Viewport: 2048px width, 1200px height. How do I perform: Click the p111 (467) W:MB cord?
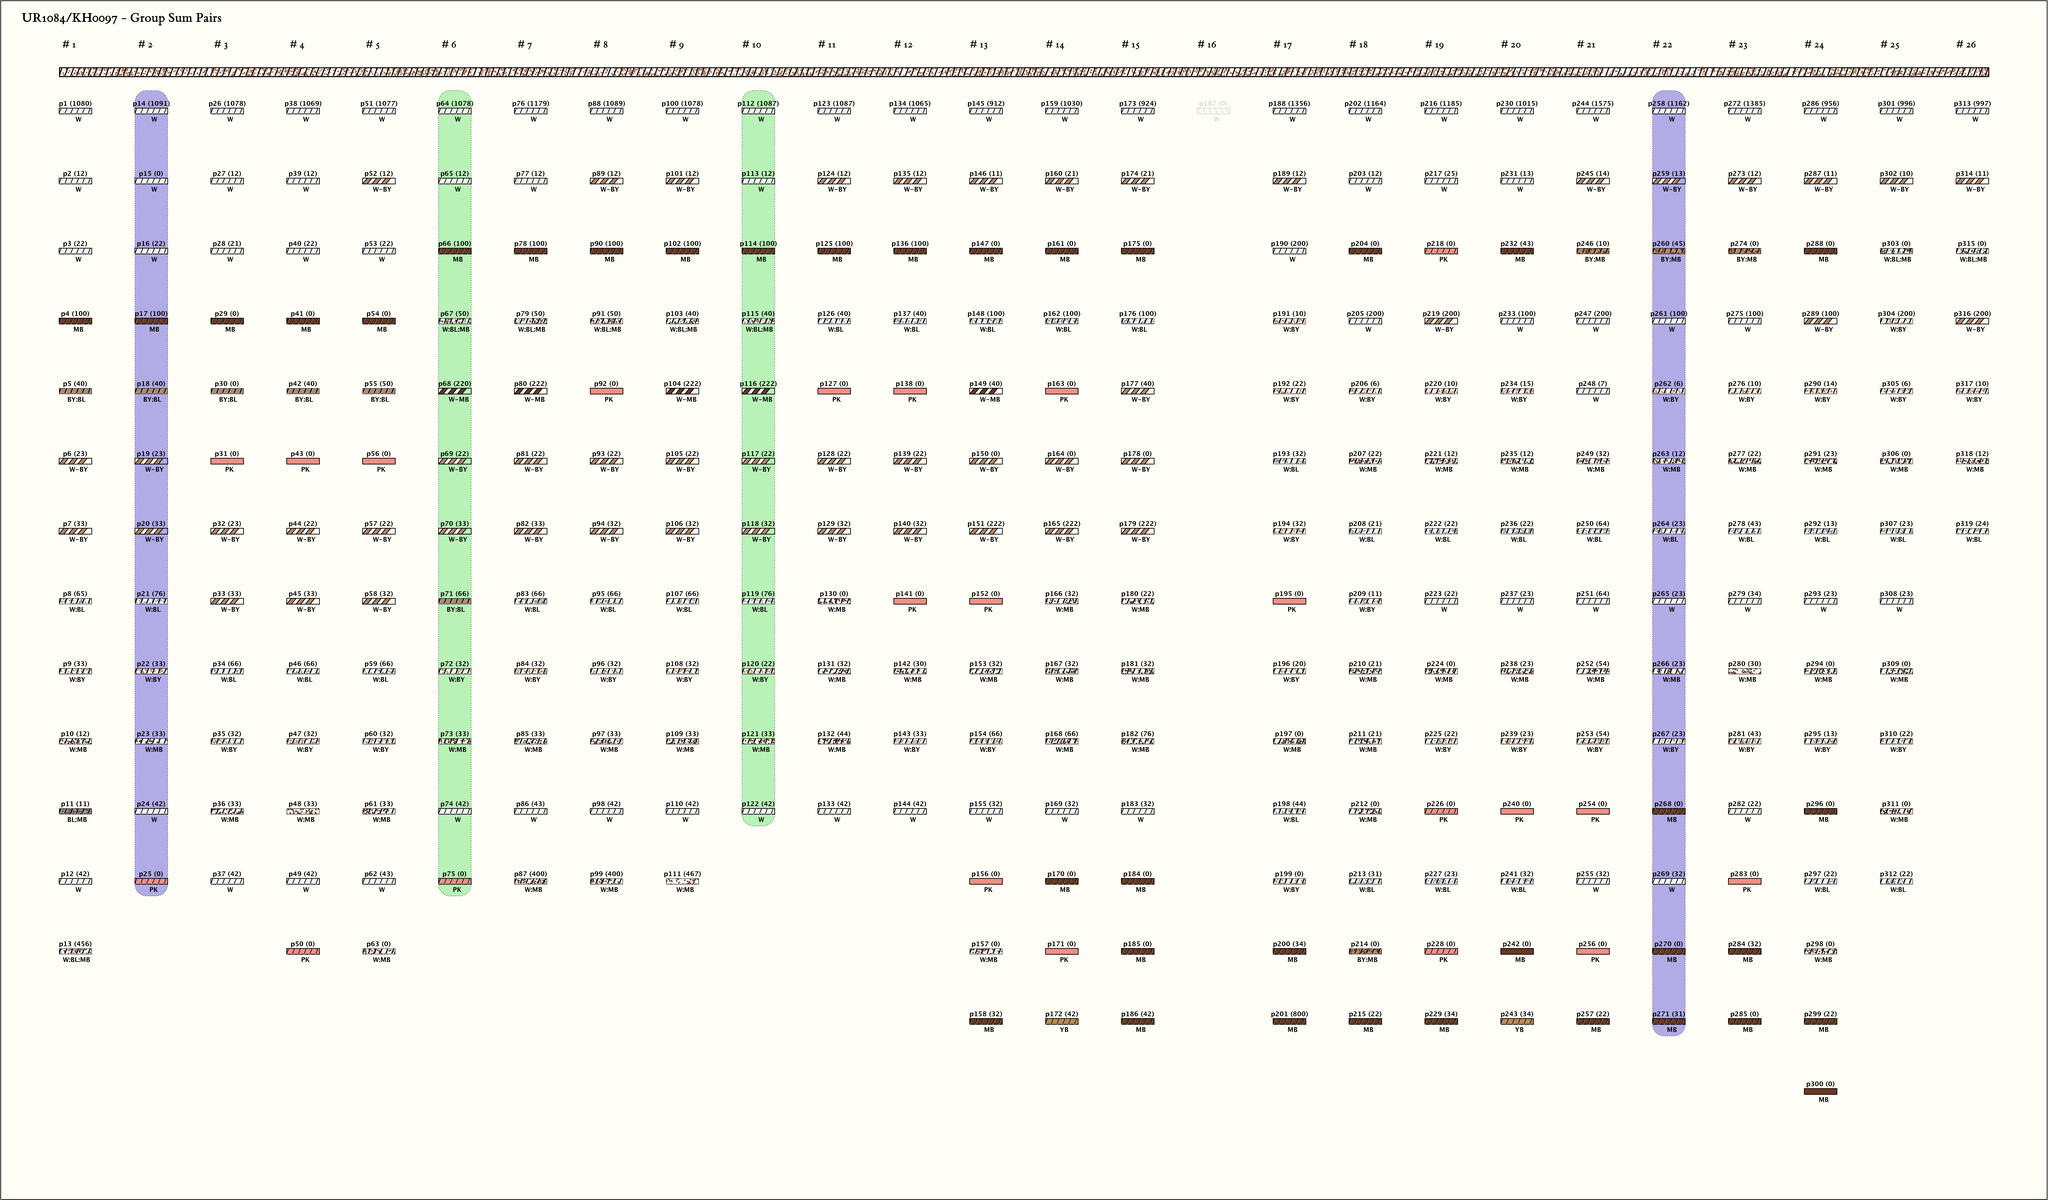[x=682, y=881]
